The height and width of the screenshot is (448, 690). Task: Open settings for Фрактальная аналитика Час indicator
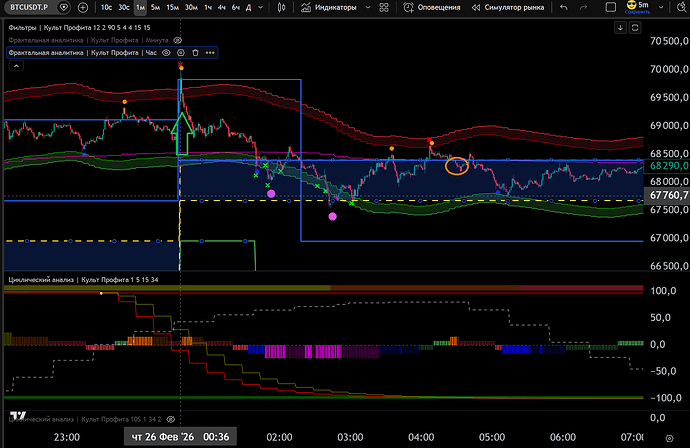point(181,52)
